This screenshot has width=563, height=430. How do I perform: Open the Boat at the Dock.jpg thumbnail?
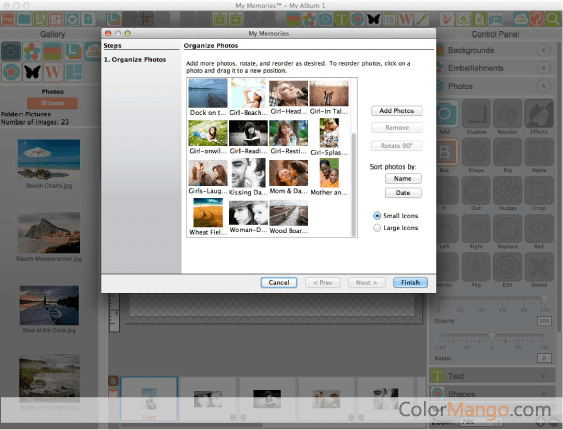pos(49,305)
